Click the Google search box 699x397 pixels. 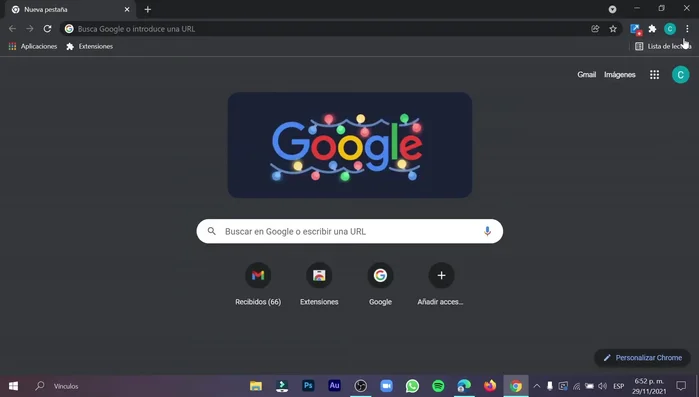[x=350, y=231]
